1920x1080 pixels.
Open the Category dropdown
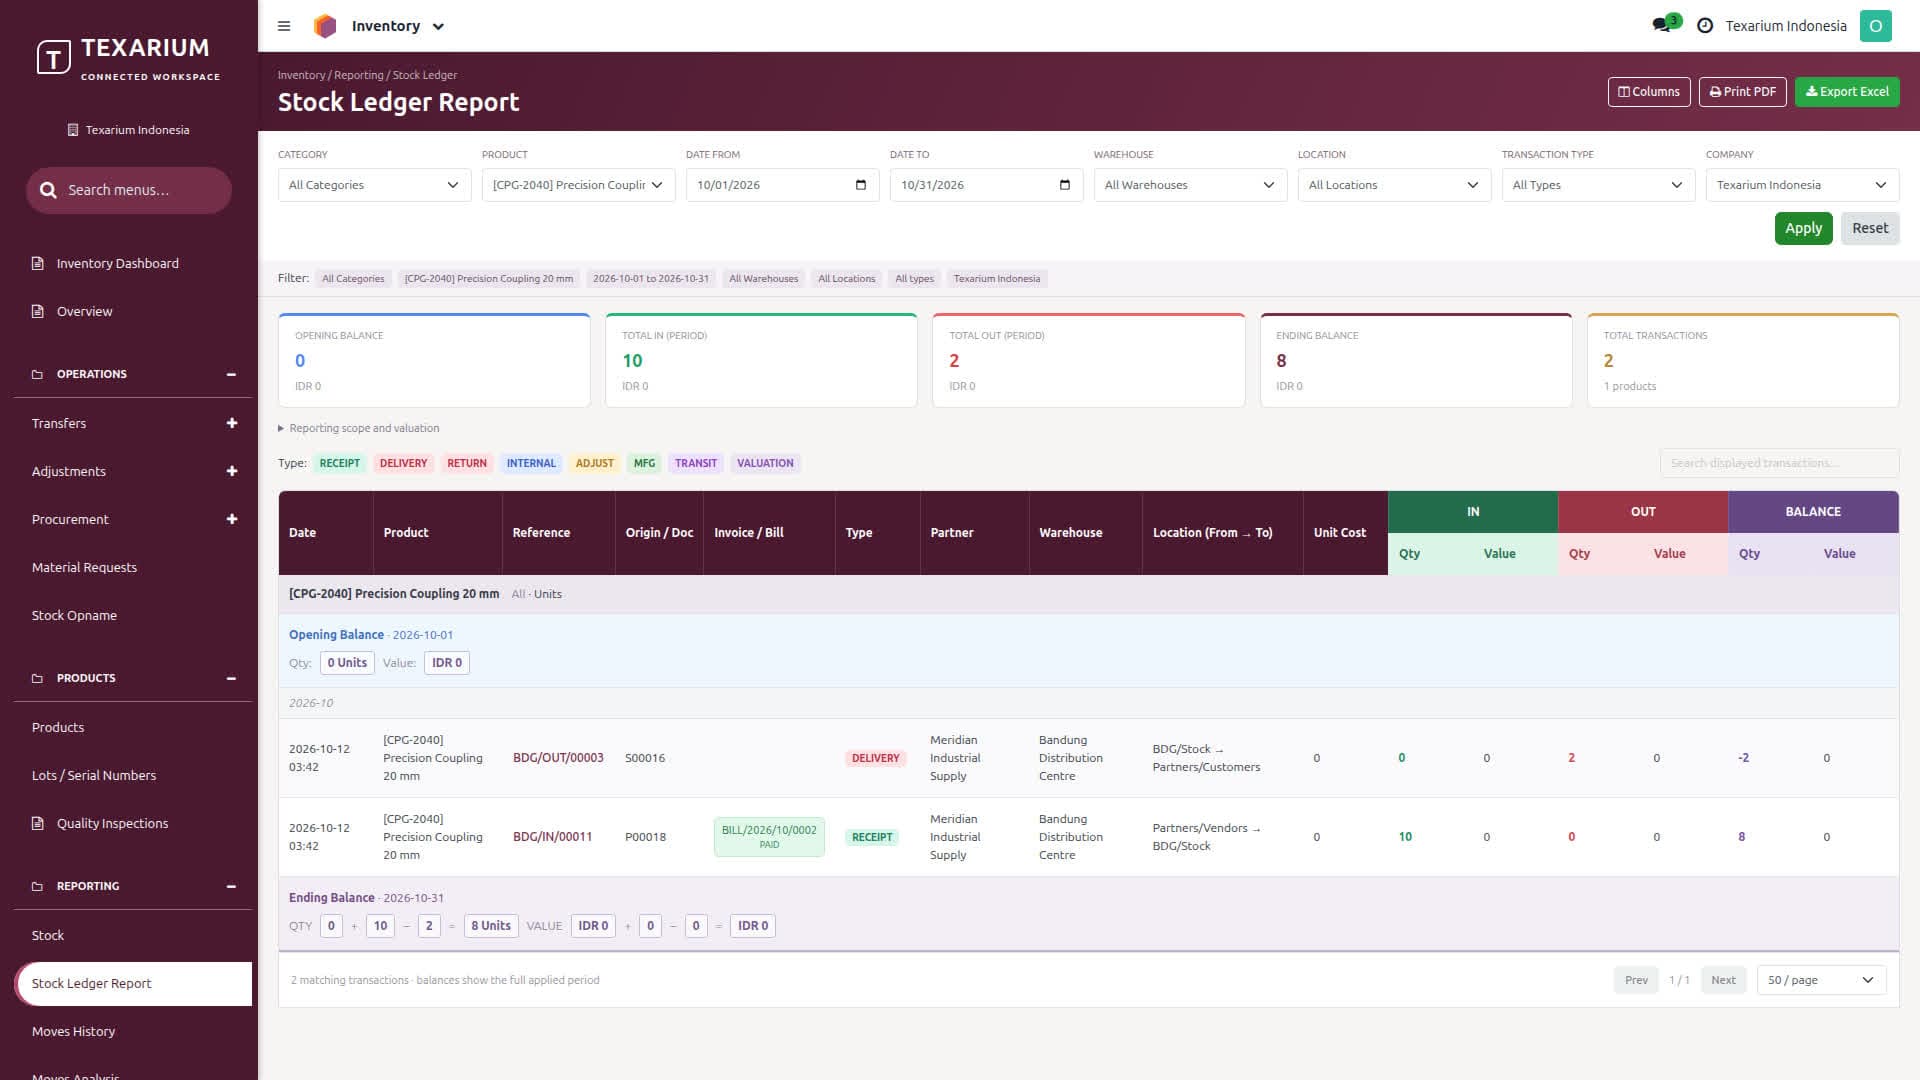[x=374, y=185]
